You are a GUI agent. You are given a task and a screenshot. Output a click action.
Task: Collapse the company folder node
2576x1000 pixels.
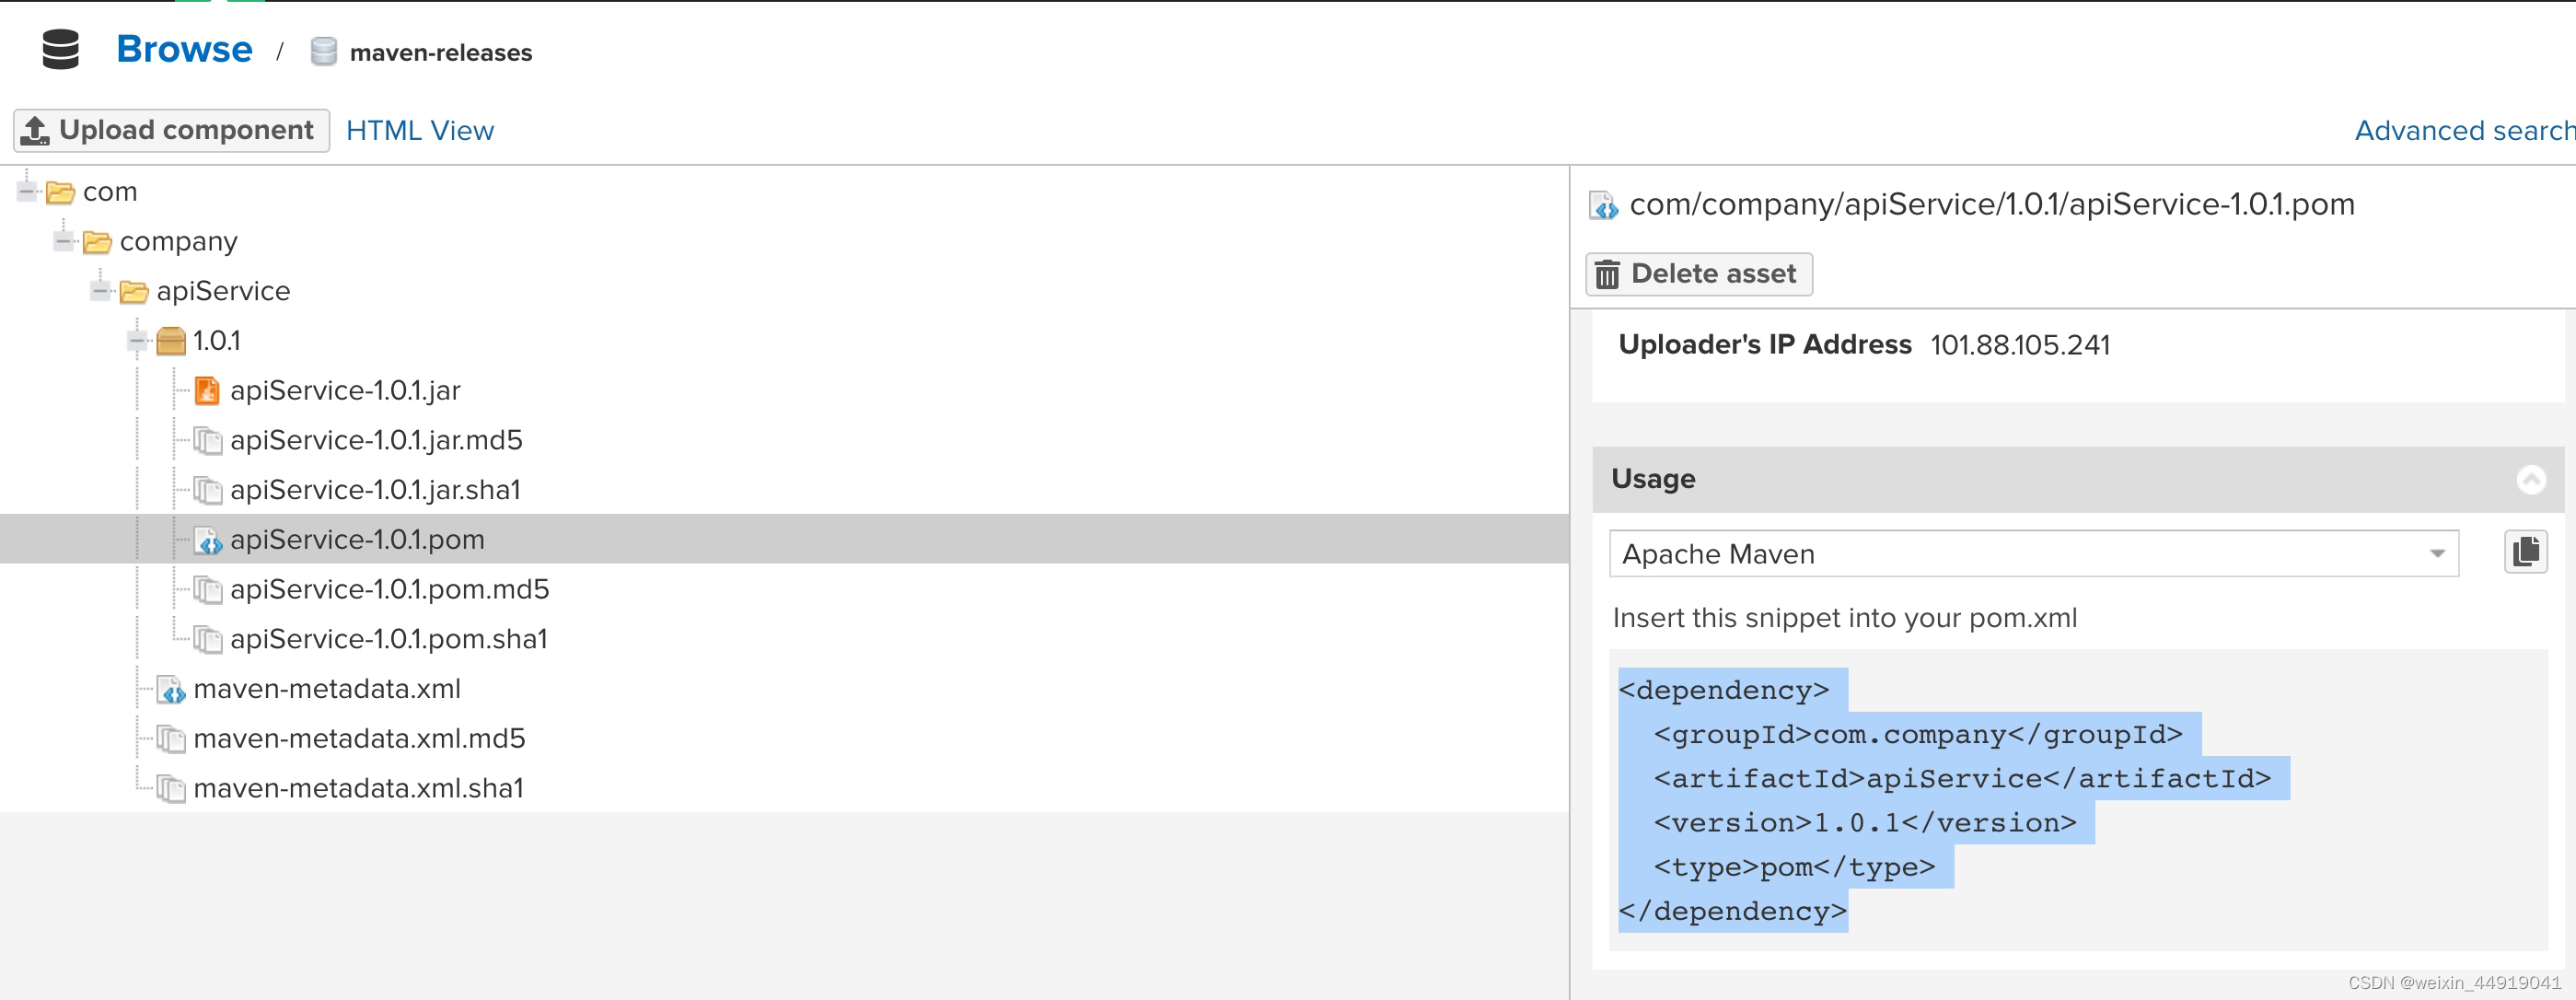[x=64, y=242]
